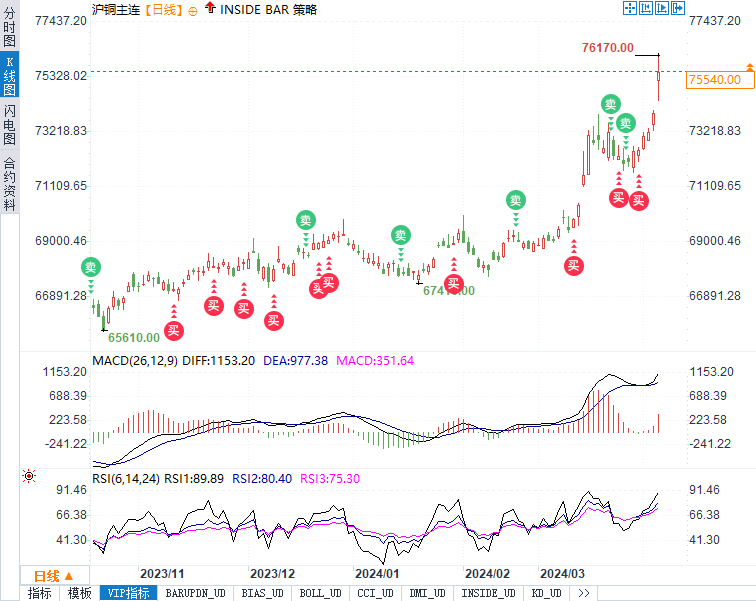Click the 75540.00 current price tag
Image resolution: width=756 pixels, height=601 pixels.
click(x=719, y=80)
